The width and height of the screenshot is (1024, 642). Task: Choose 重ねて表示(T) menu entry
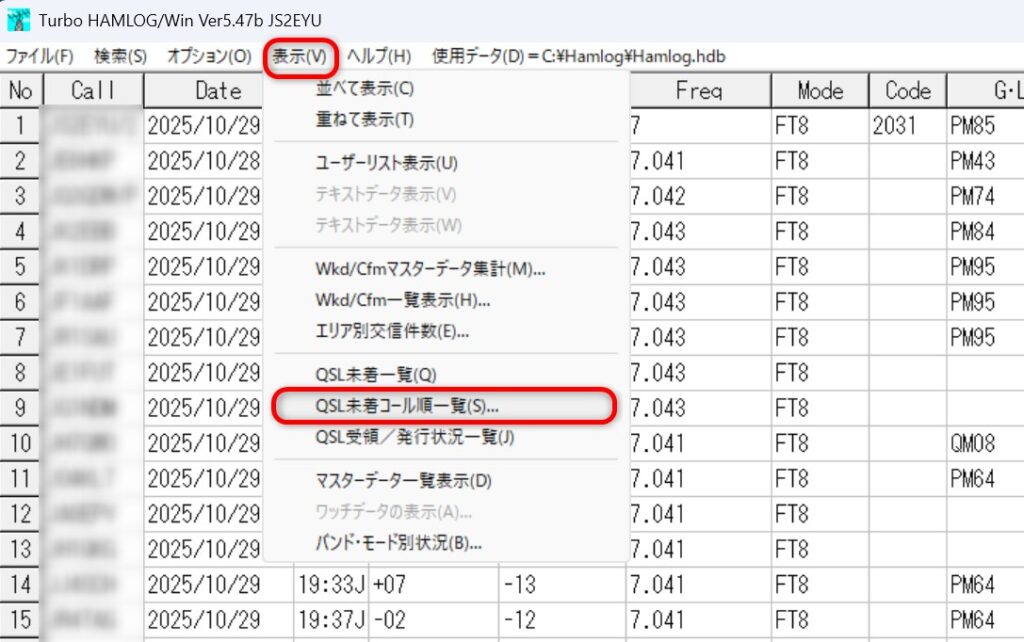(x=364, y=120)
